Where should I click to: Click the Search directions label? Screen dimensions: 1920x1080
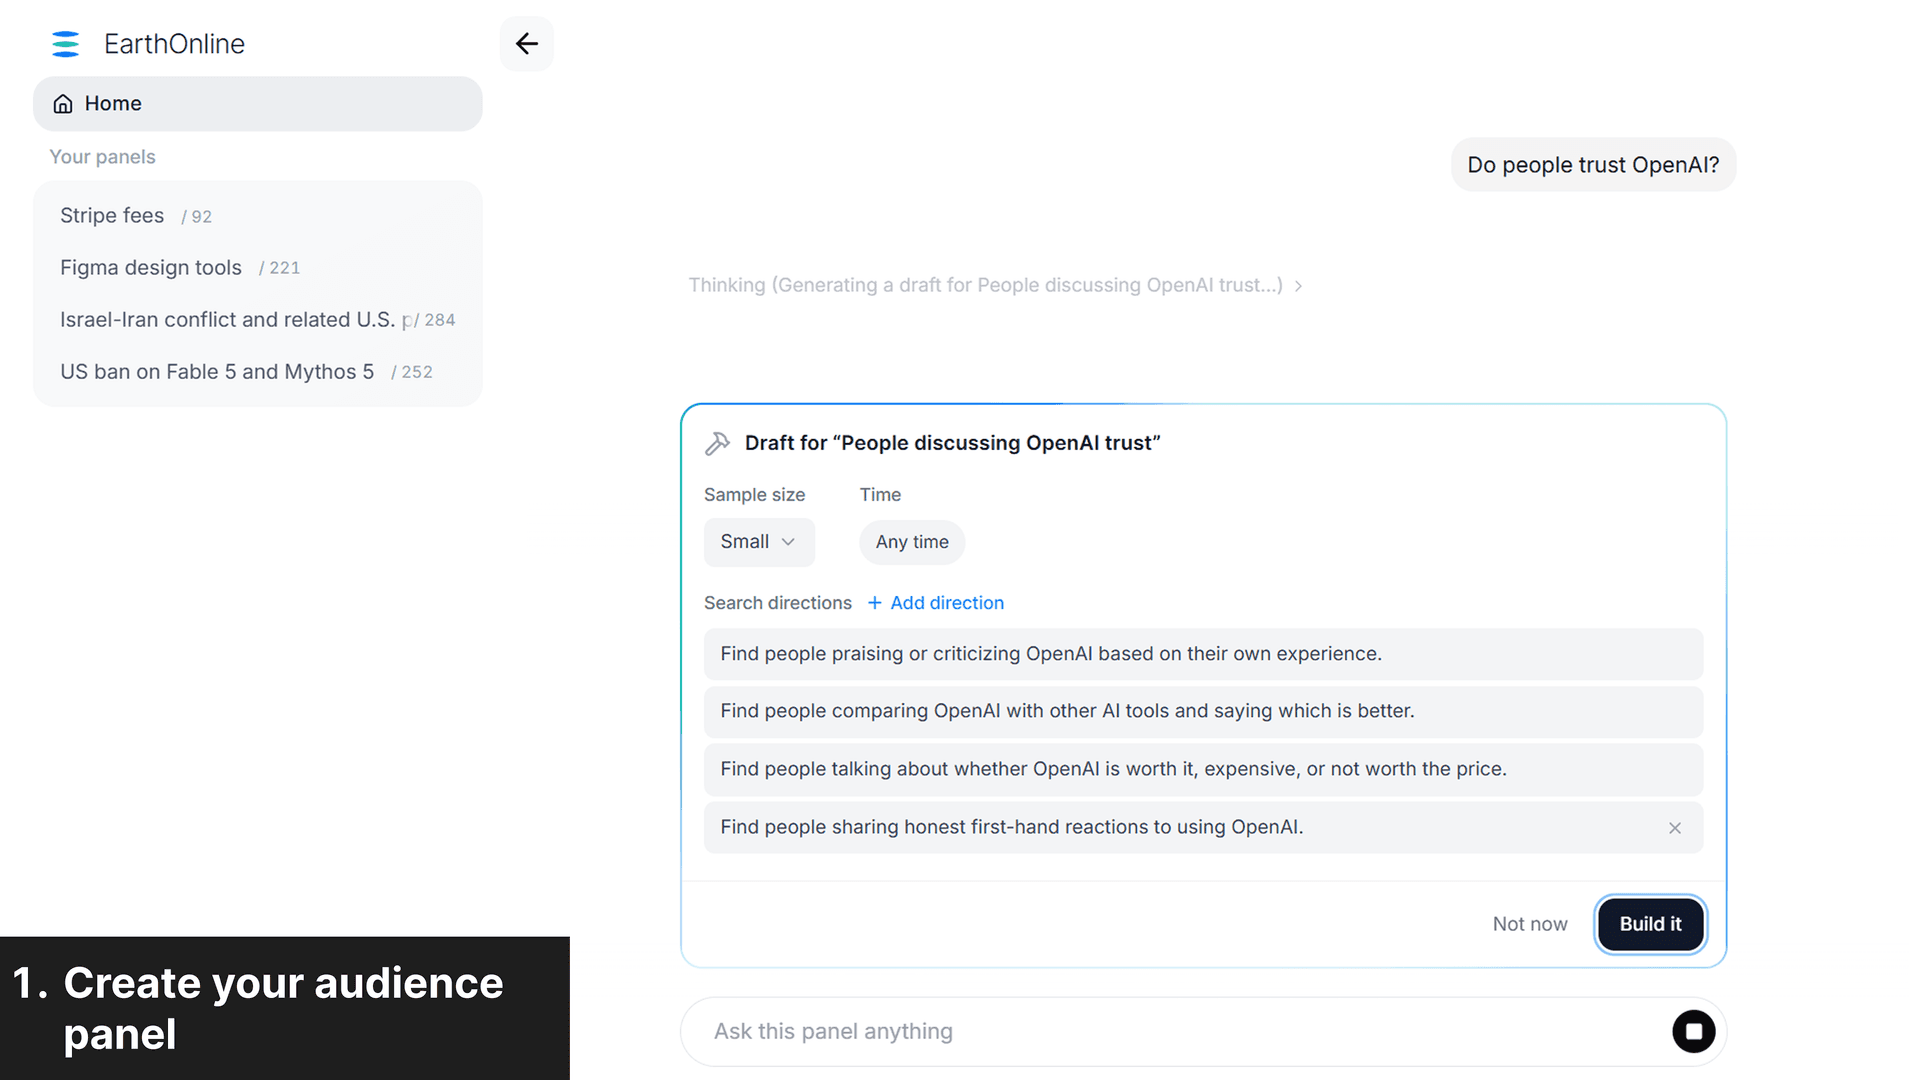click(778, 603)
